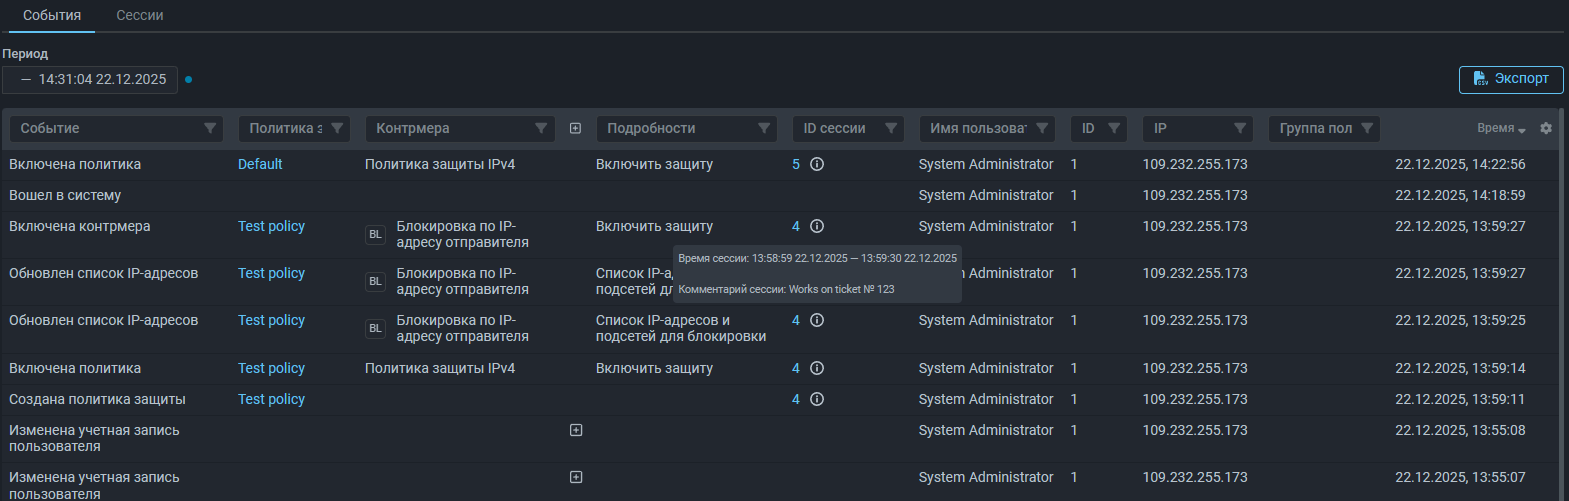Open table column settings gear
1569x501 pixels.
click(x=1546, y=129)
